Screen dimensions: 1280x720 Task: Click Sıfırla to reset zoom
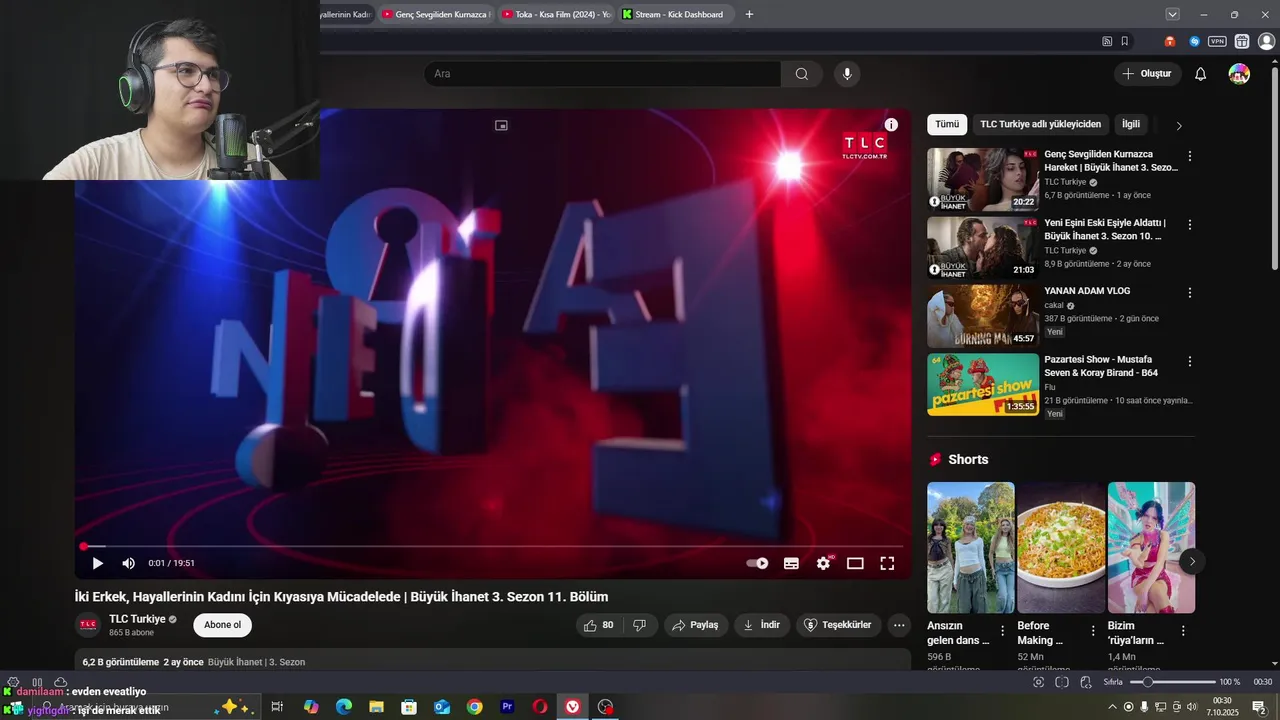pos(1113,682)
